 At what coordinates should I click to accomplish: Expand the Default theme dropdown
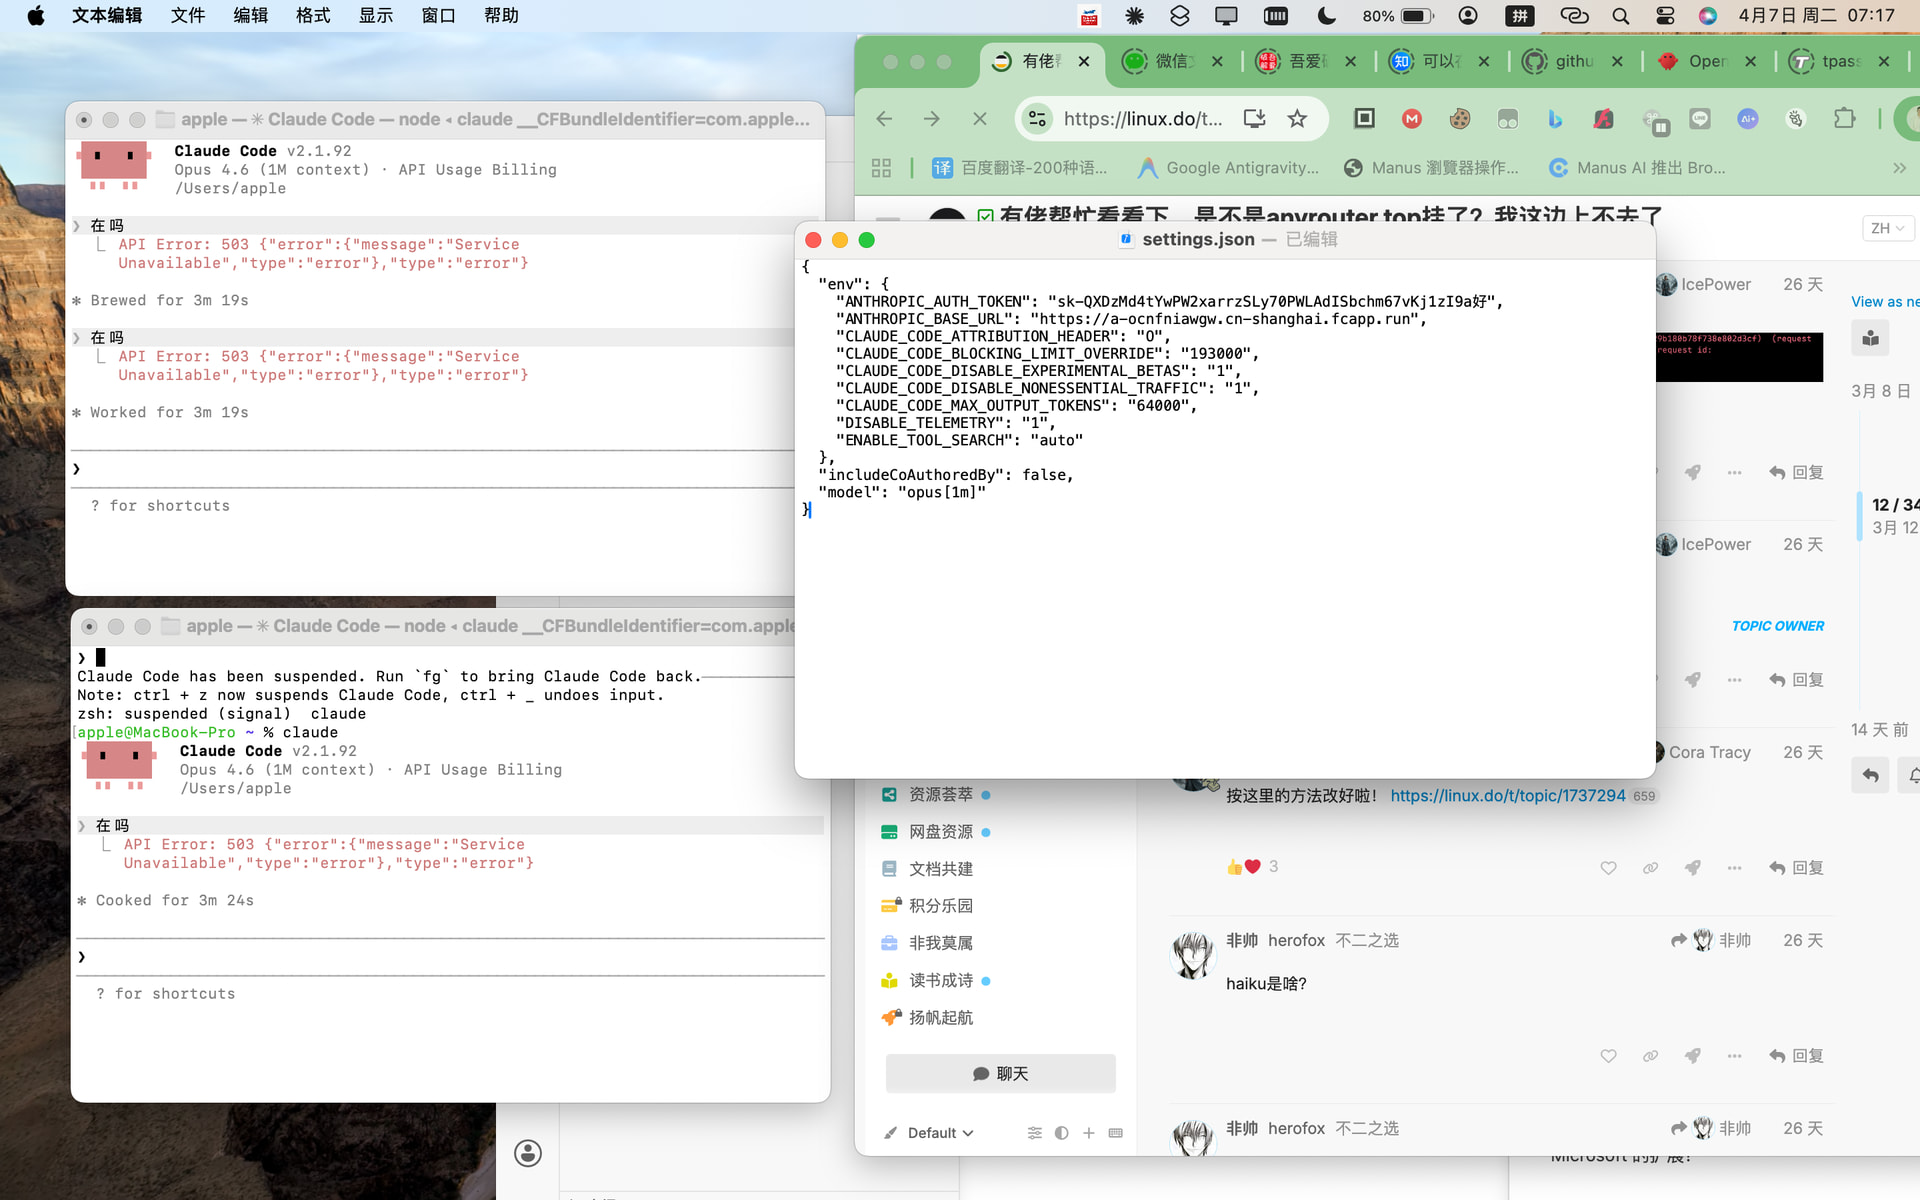pyautogui.click(x=940, y=1133)
